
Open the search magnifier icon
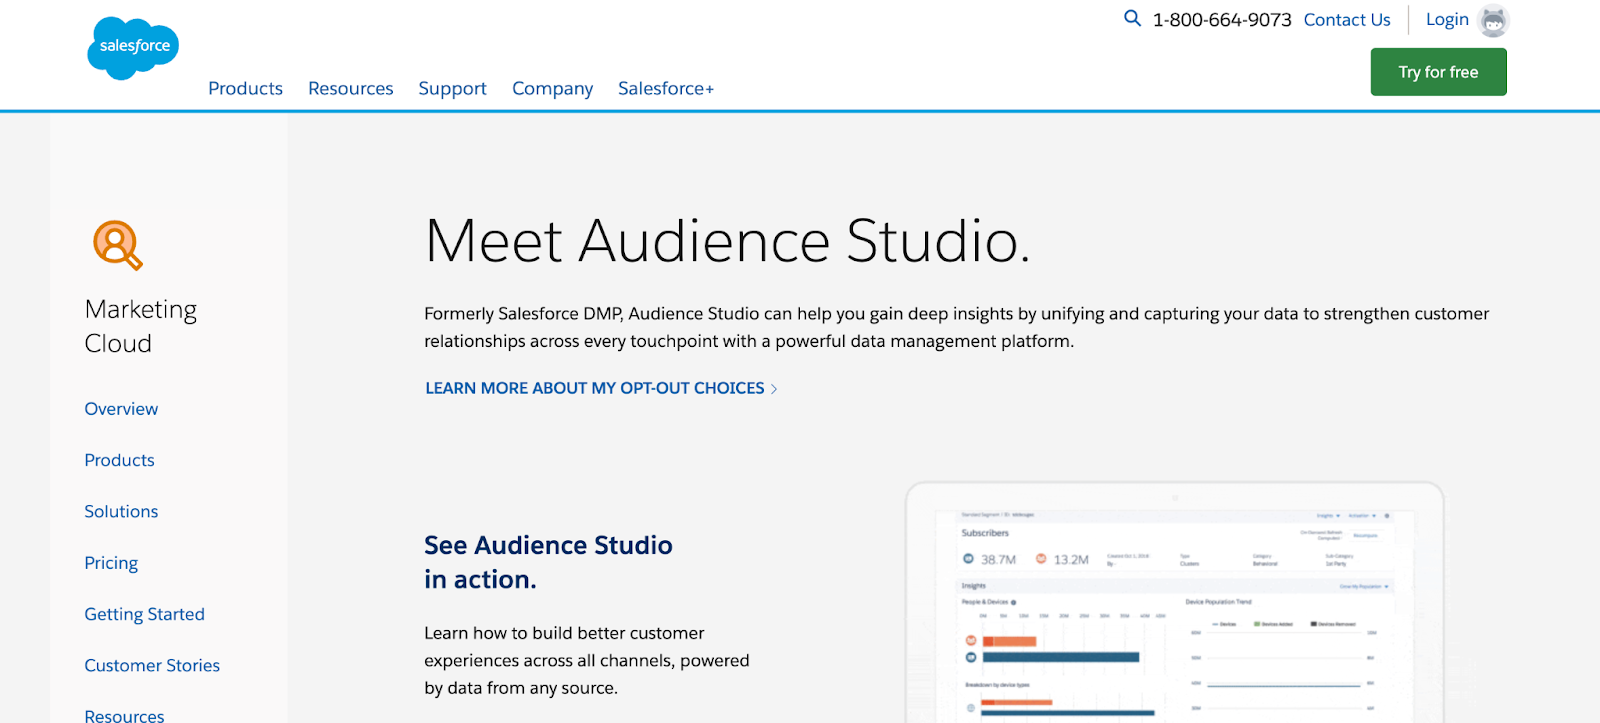click(x=1132, y=18)
